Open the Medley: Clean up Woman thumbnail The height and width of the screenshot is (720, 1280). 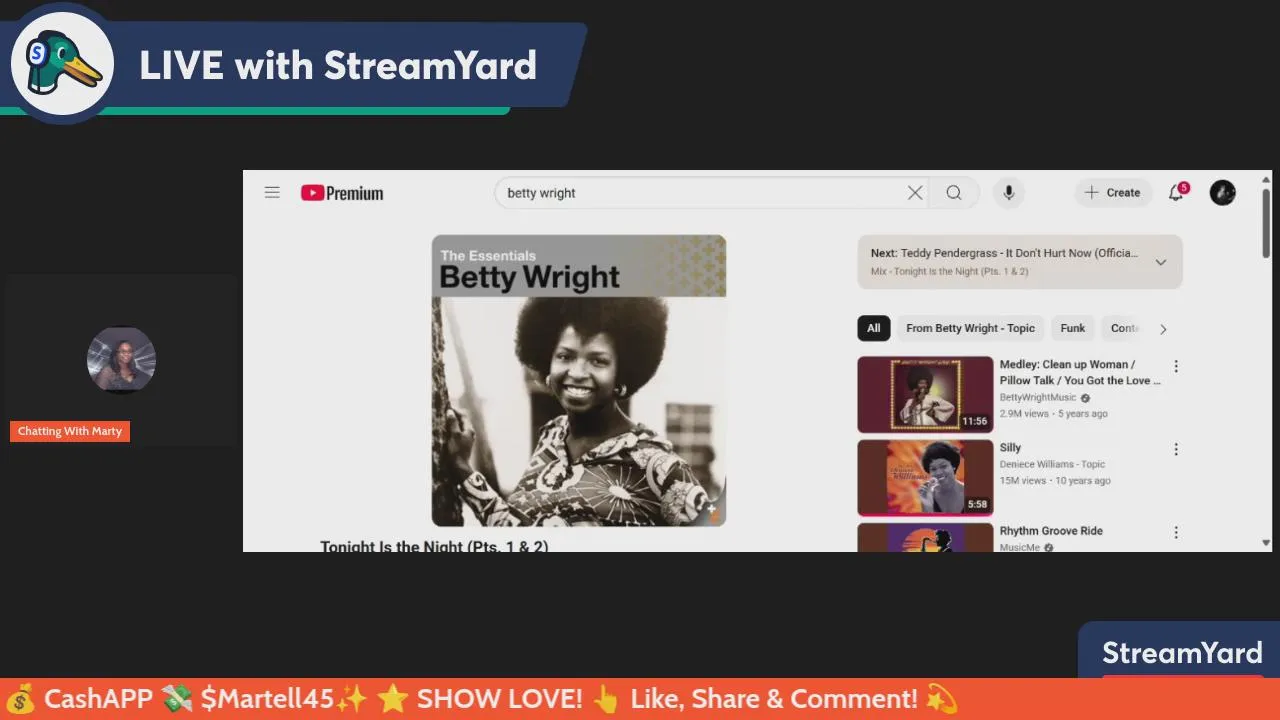click(x=925, y=394)
